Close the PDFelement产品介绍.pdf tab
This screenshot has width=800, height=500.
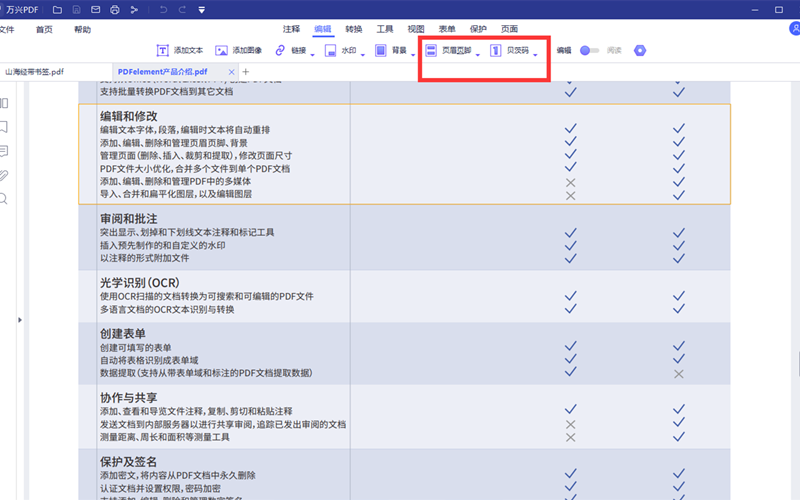(232, 73)
